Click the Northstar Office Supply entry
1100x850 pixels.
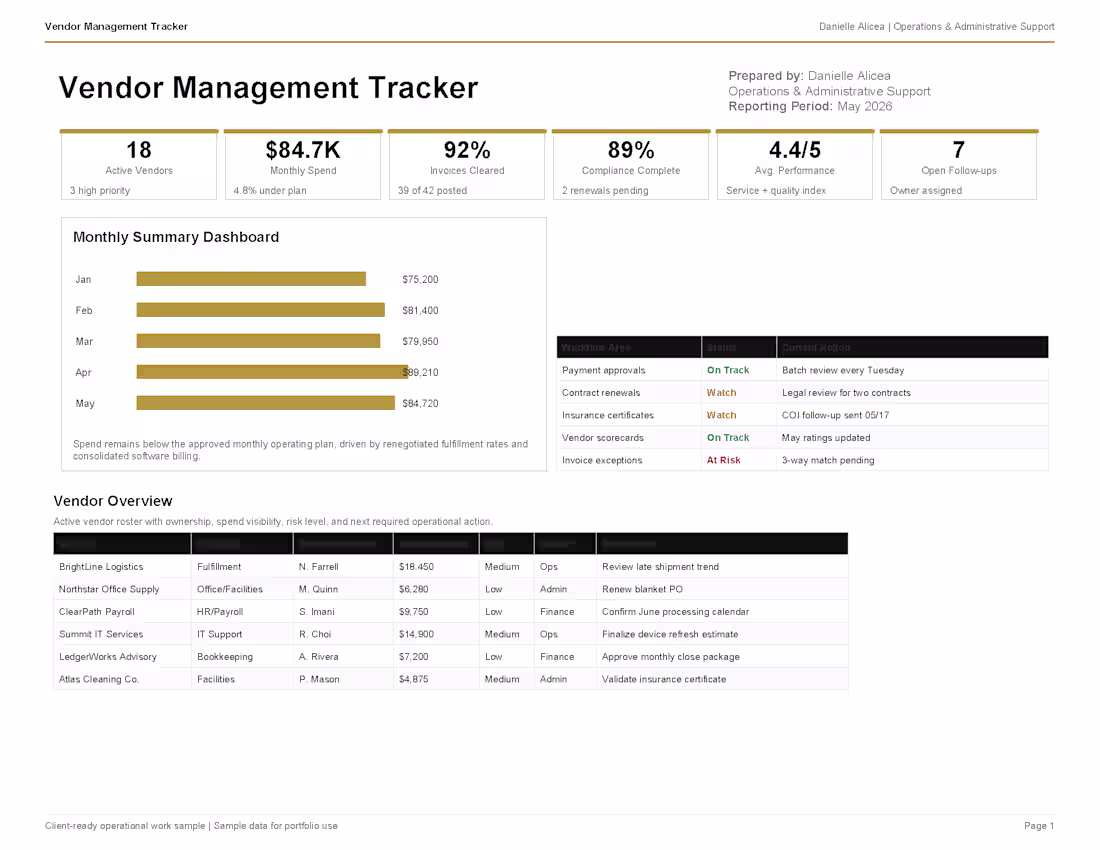(x=109, y=589)
